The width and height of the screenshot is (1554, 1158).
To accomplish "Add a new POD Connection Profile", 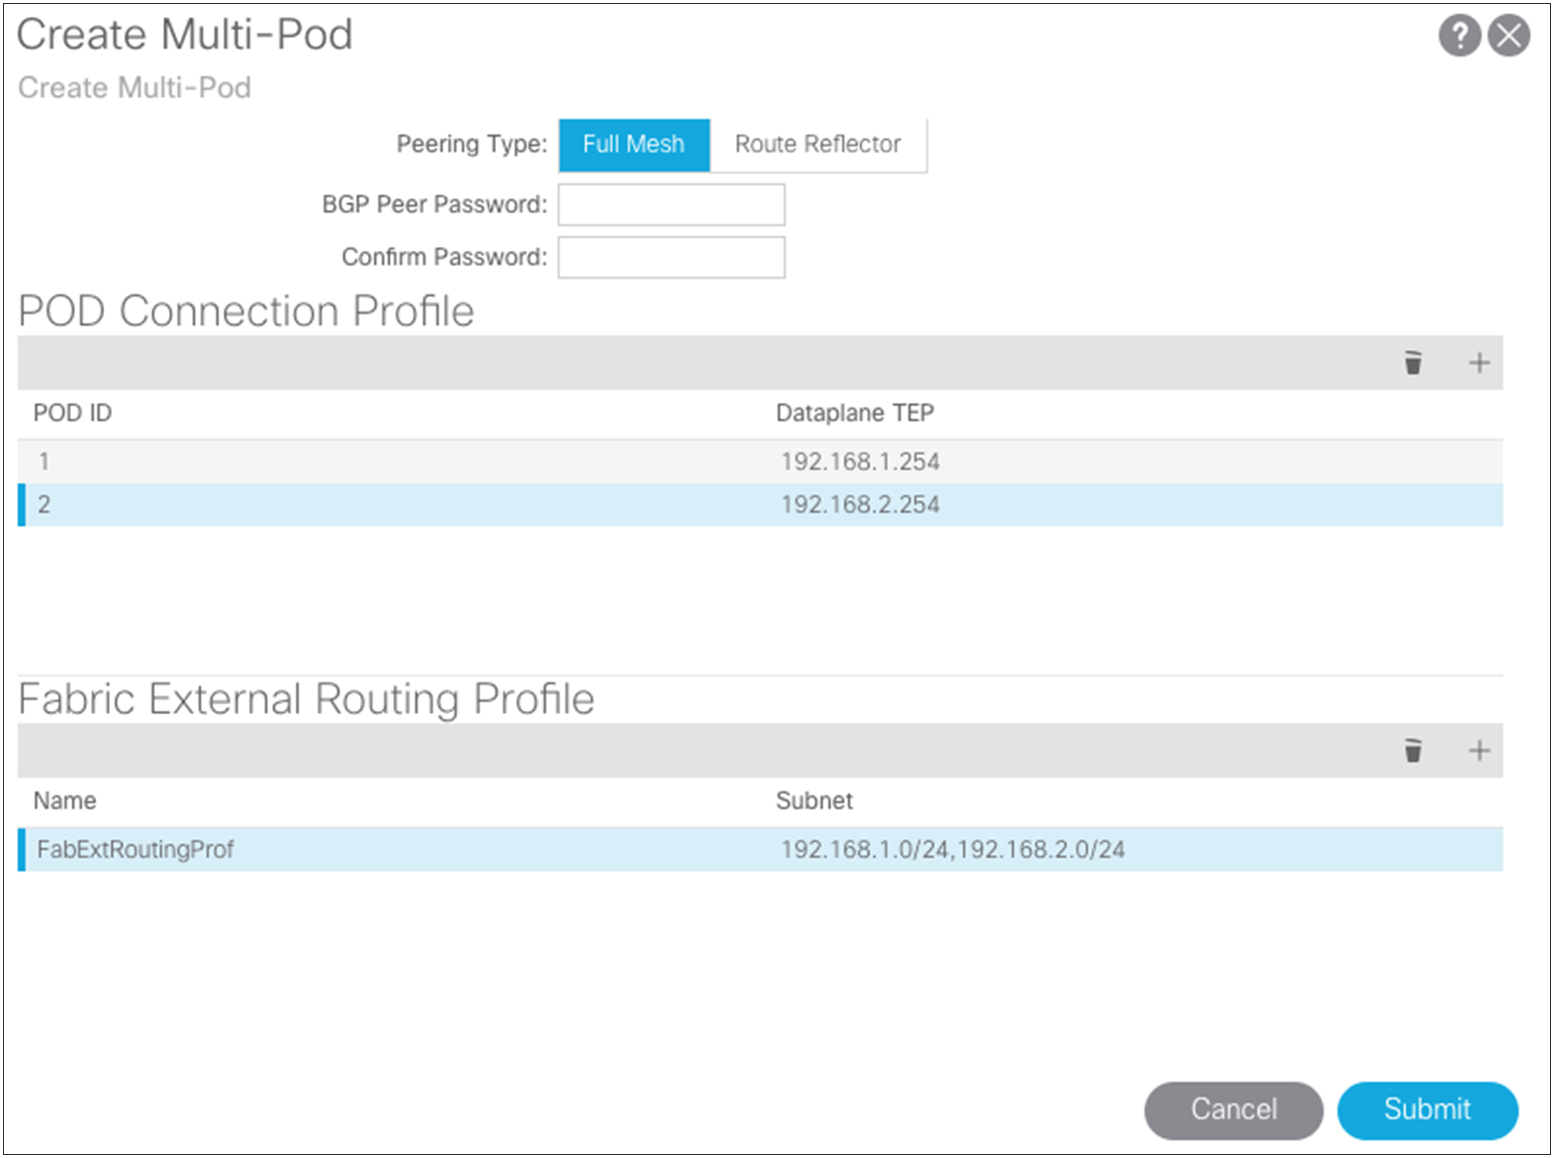I will click(1479, 362).
